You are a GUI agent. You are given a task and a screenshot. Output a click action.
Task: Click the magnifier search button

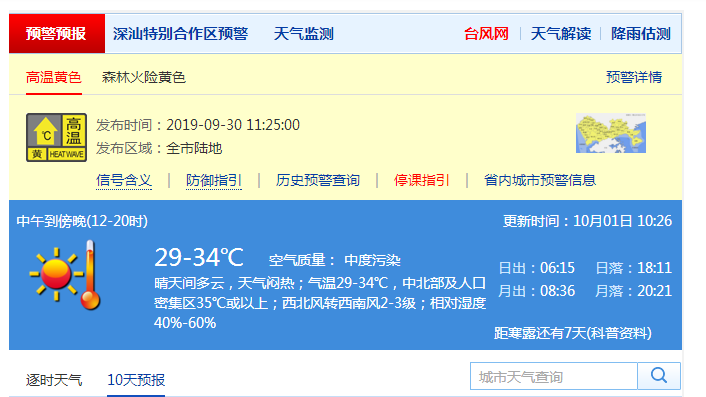coord(659,376)
